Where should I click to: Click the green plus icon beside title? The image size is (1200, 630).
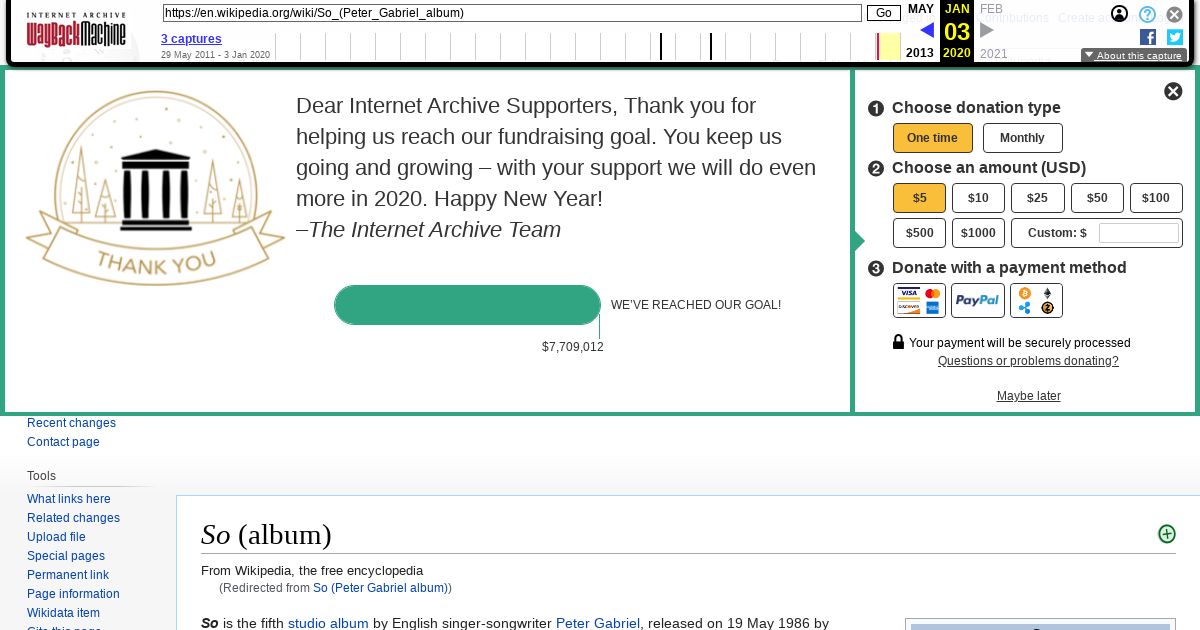1166,534
